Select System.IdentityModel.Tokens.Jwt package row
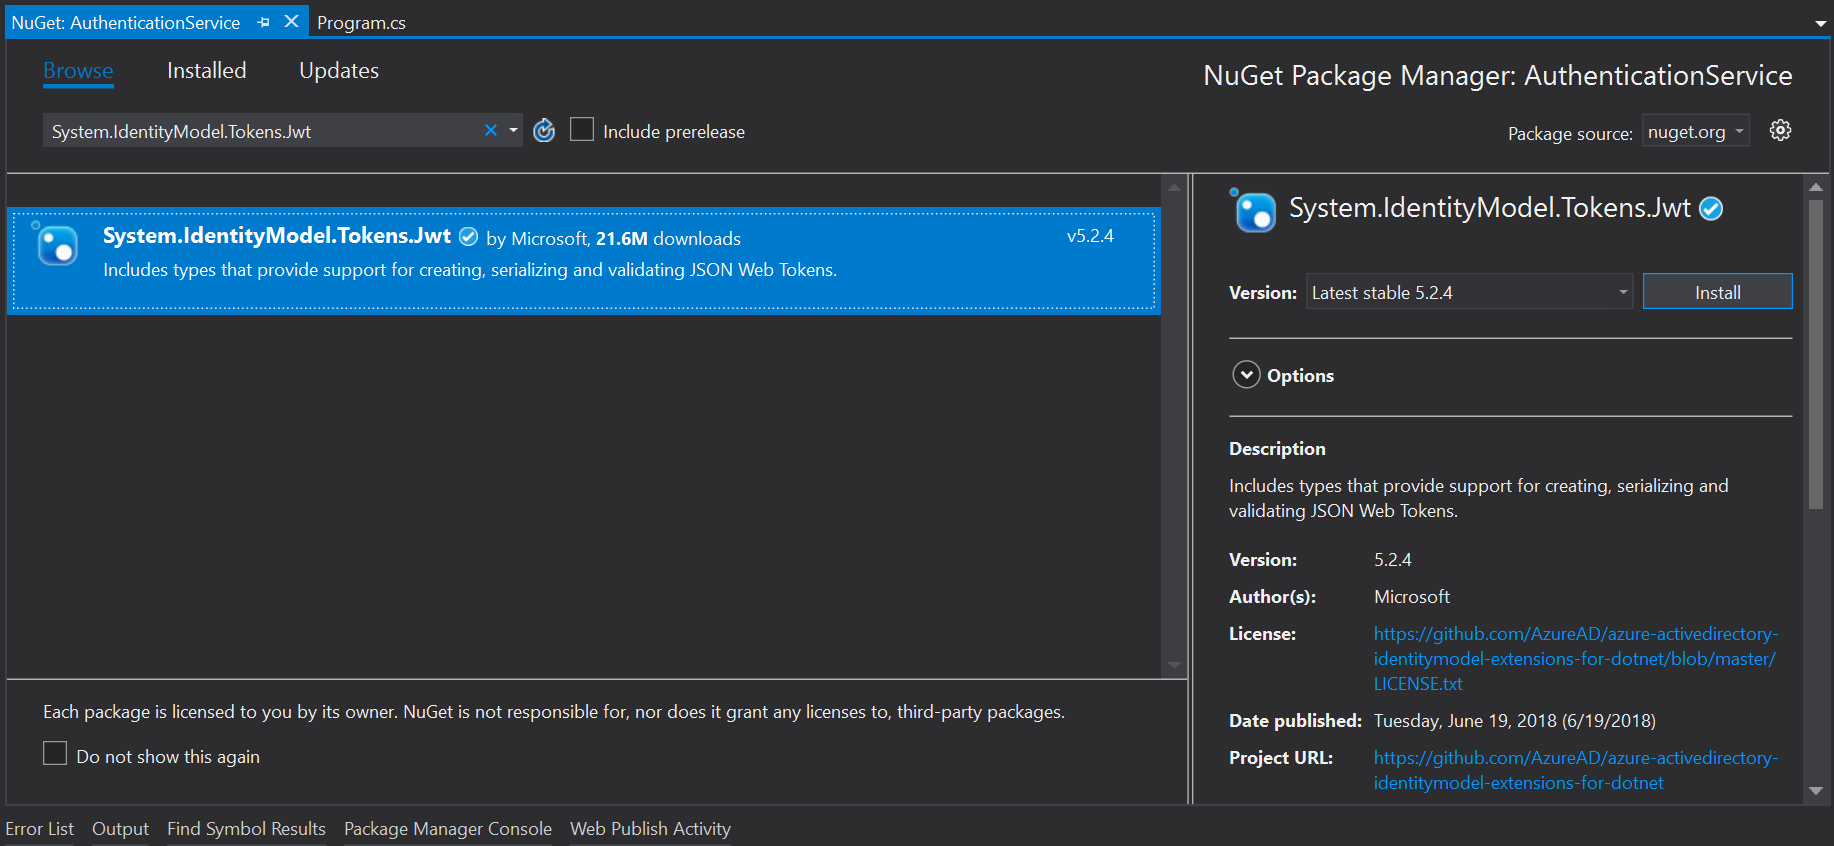The height and width of the screenshot is (846, 1834). pyautogui.click(x=584, y=261)
